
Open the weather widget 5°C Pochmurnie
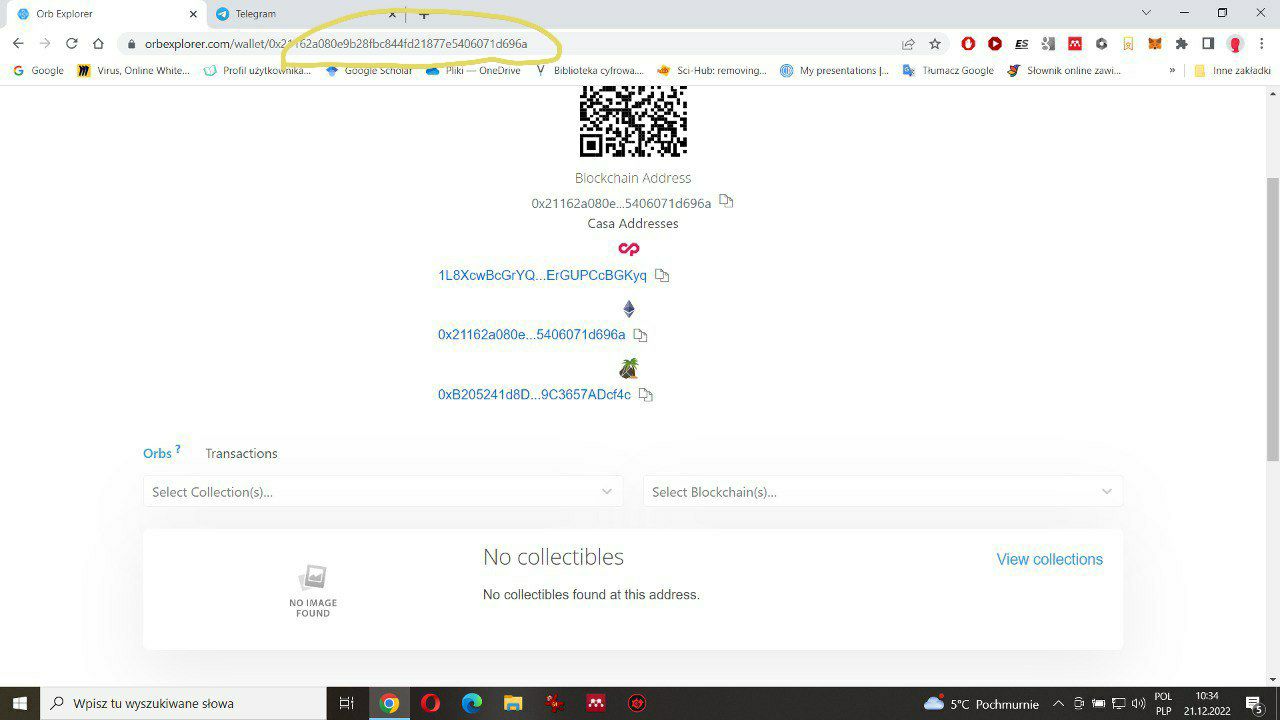click(x=981, y=703)
